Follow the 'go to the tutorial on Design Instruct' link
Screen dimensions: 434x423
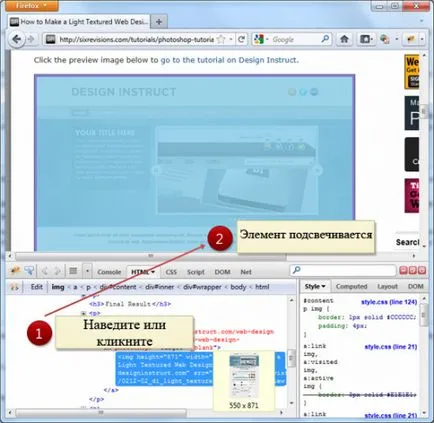tap(229, 60)
